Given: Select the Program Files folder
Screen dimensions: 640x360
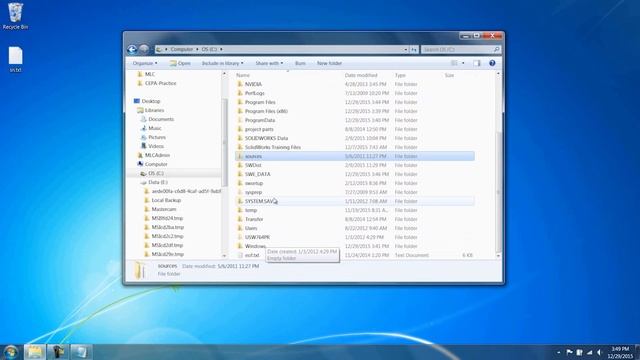Looking at the screenshot, I should 260,102.
